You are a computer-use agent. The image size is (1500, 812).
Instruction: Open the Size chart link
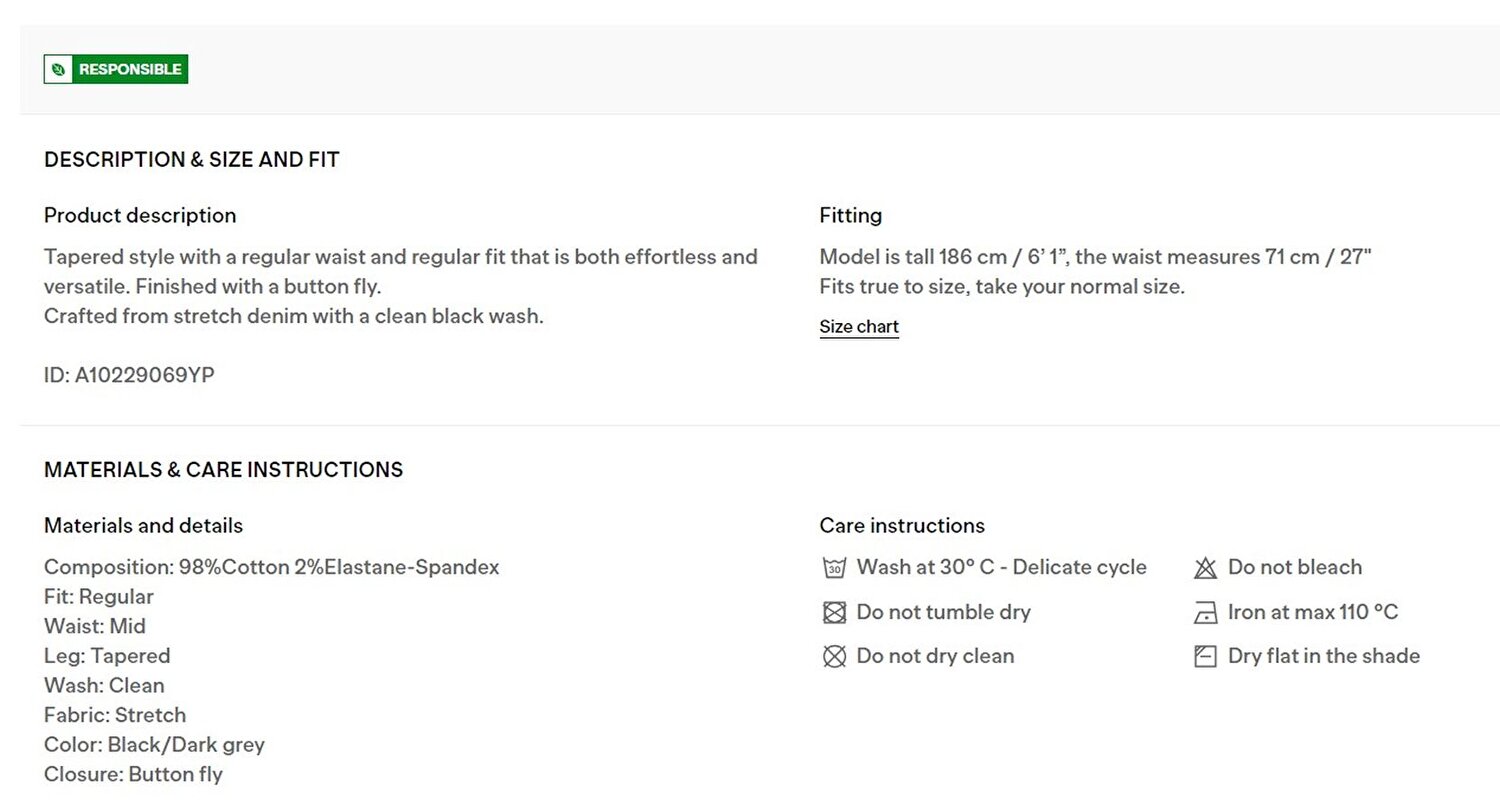pos(859,327)
